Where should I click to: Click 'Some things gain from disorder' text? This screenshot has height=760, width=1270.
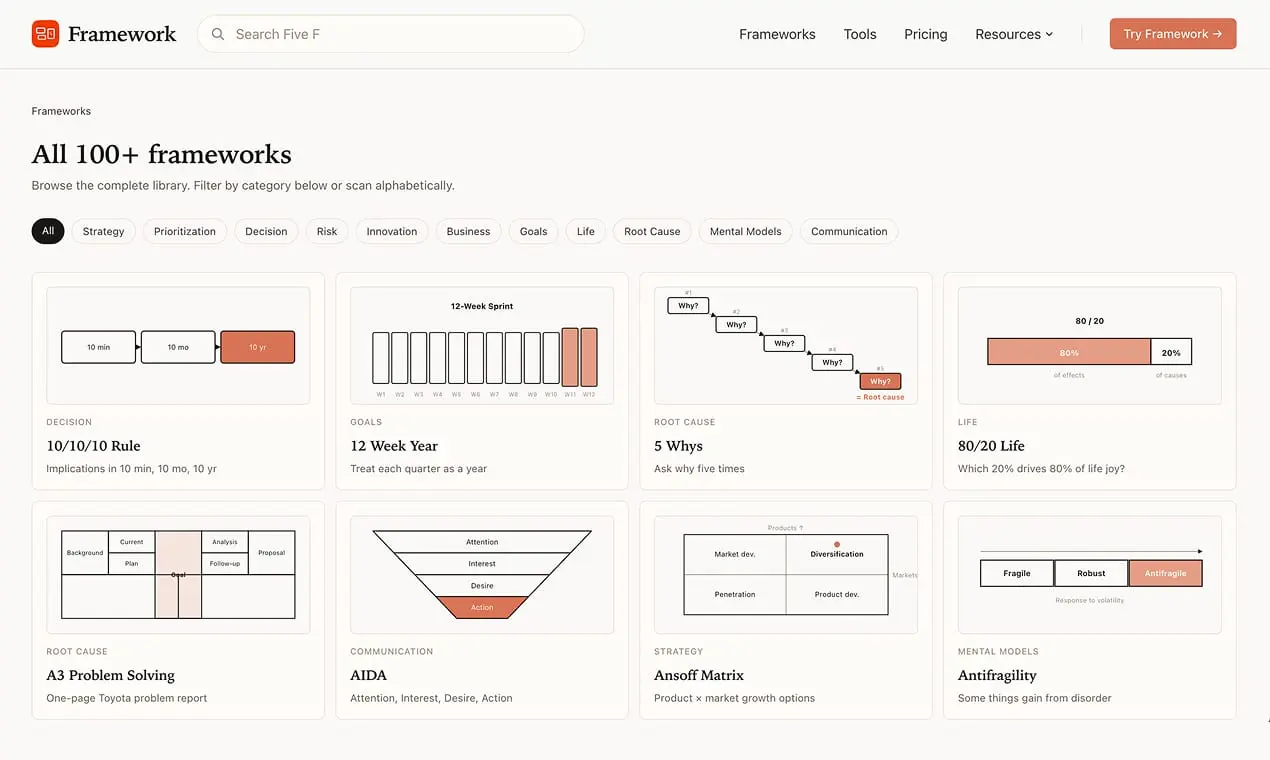pyautogui.click(x=1035, y=698)
